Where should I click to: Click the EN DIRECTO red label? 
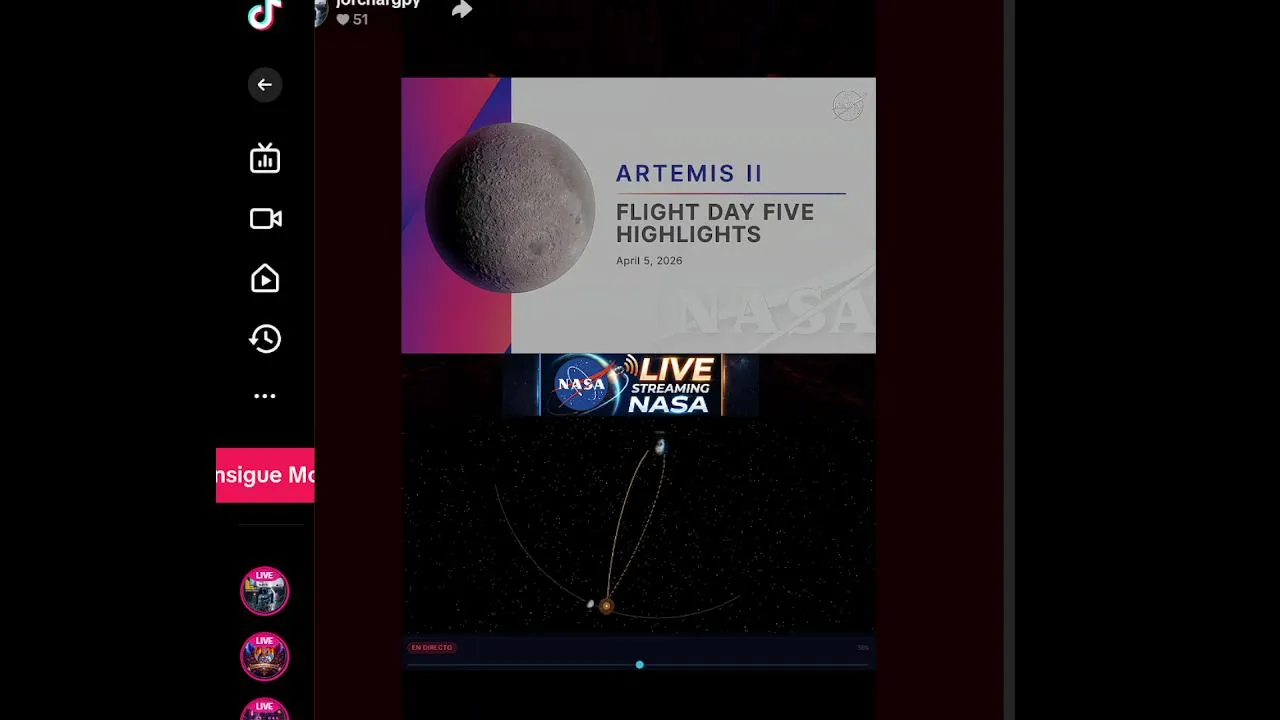tap(432, 648)
